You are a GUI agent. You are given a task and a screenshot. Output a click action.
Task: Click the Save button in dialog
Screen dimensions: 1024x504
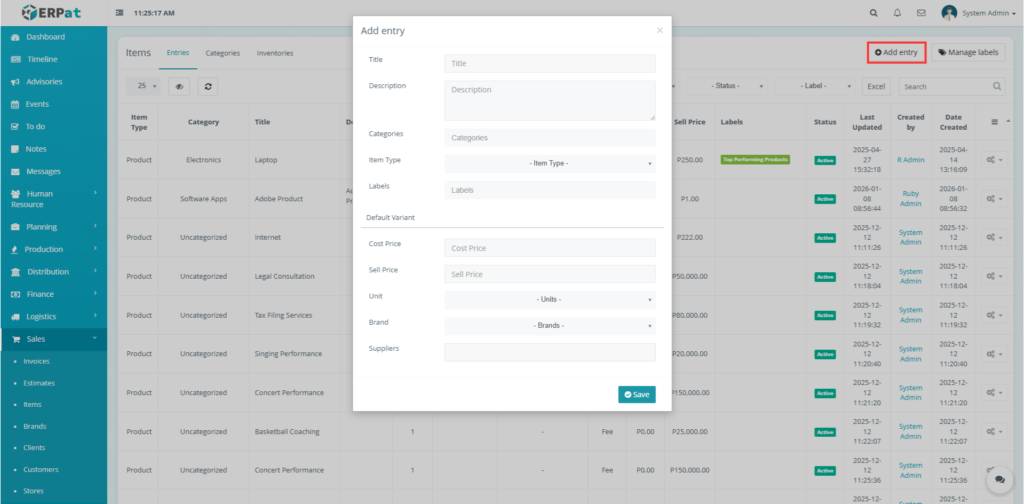[x=637, y=394]
